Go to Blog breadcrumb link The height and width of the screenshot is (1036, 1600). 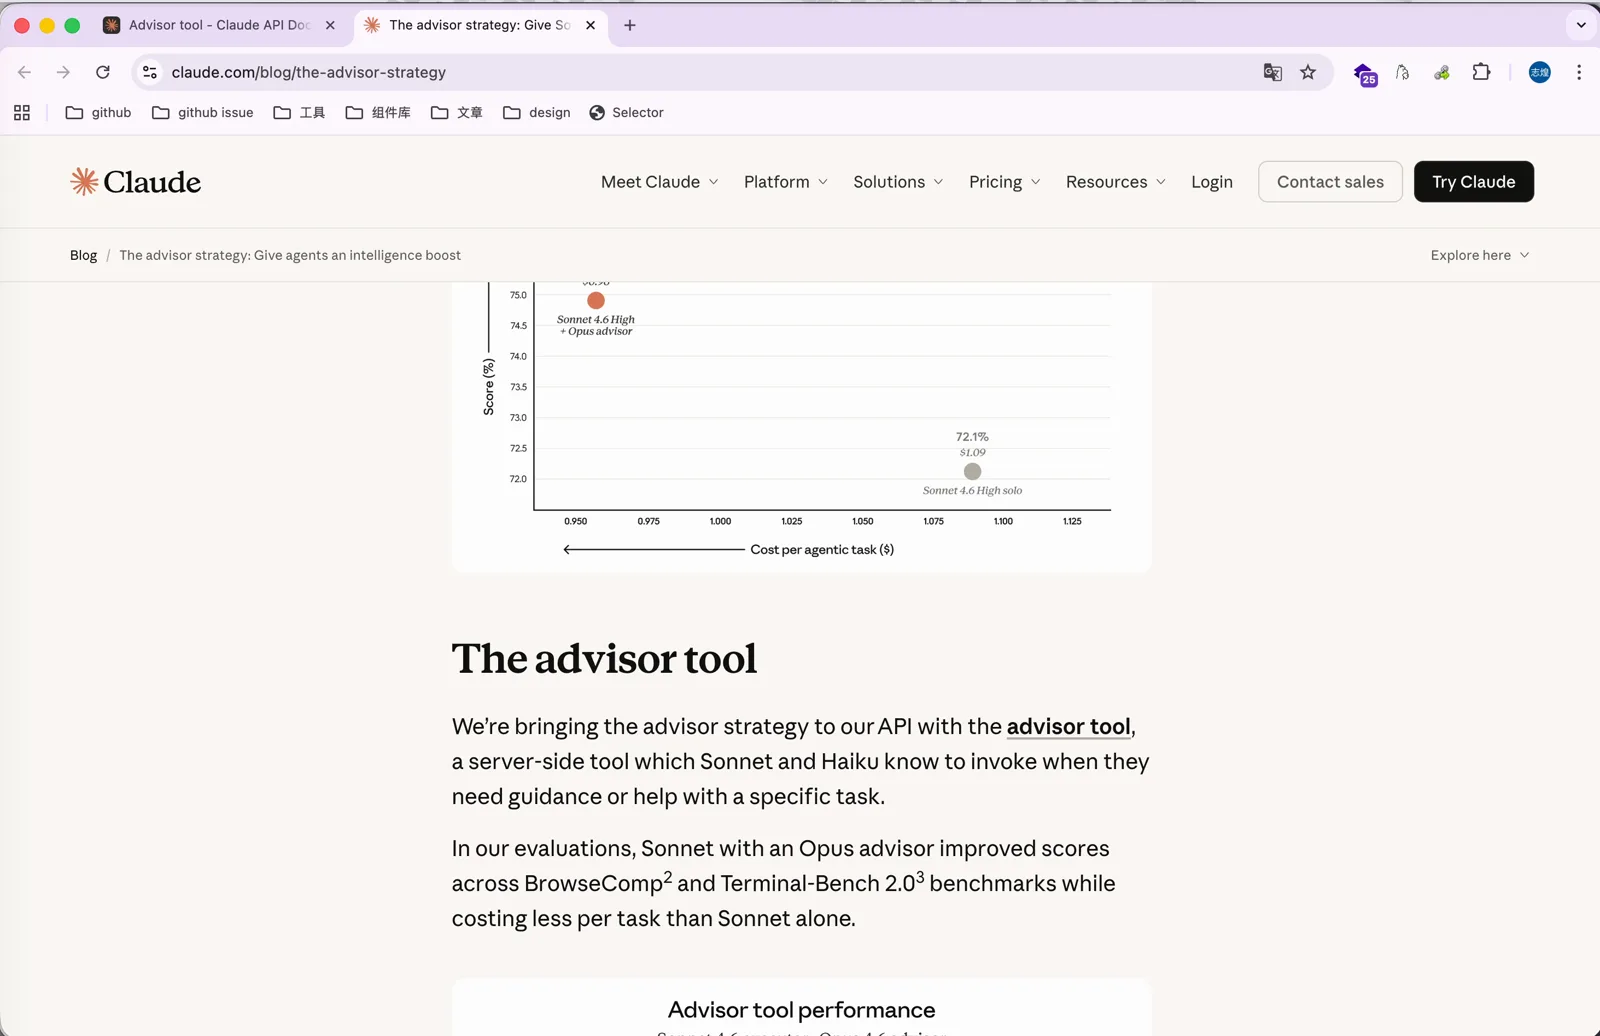click(83, 255)
